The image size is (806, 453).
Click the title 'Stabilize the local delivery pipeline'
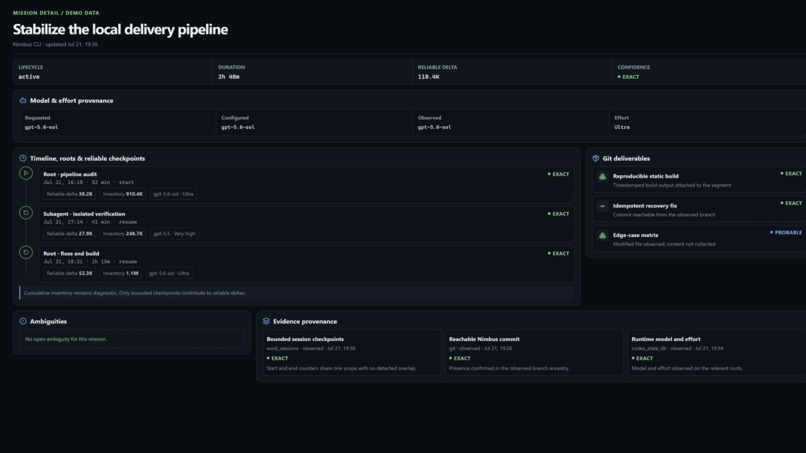click(120, 29)
